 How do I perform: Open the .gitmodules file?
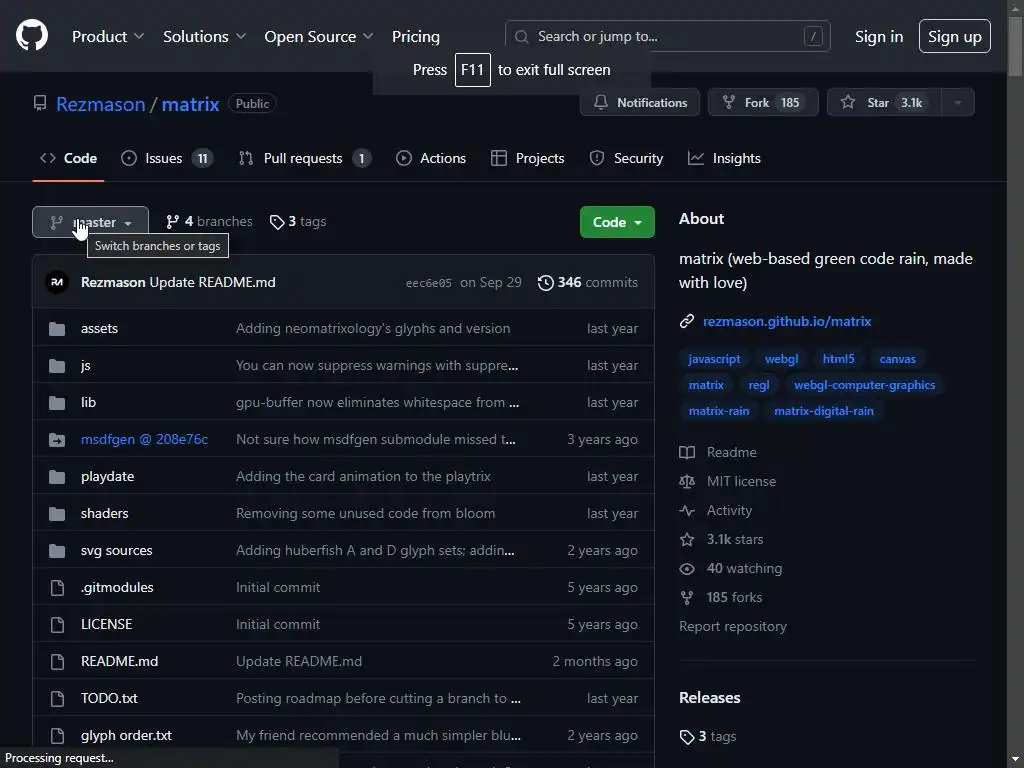tap(117, 588)
